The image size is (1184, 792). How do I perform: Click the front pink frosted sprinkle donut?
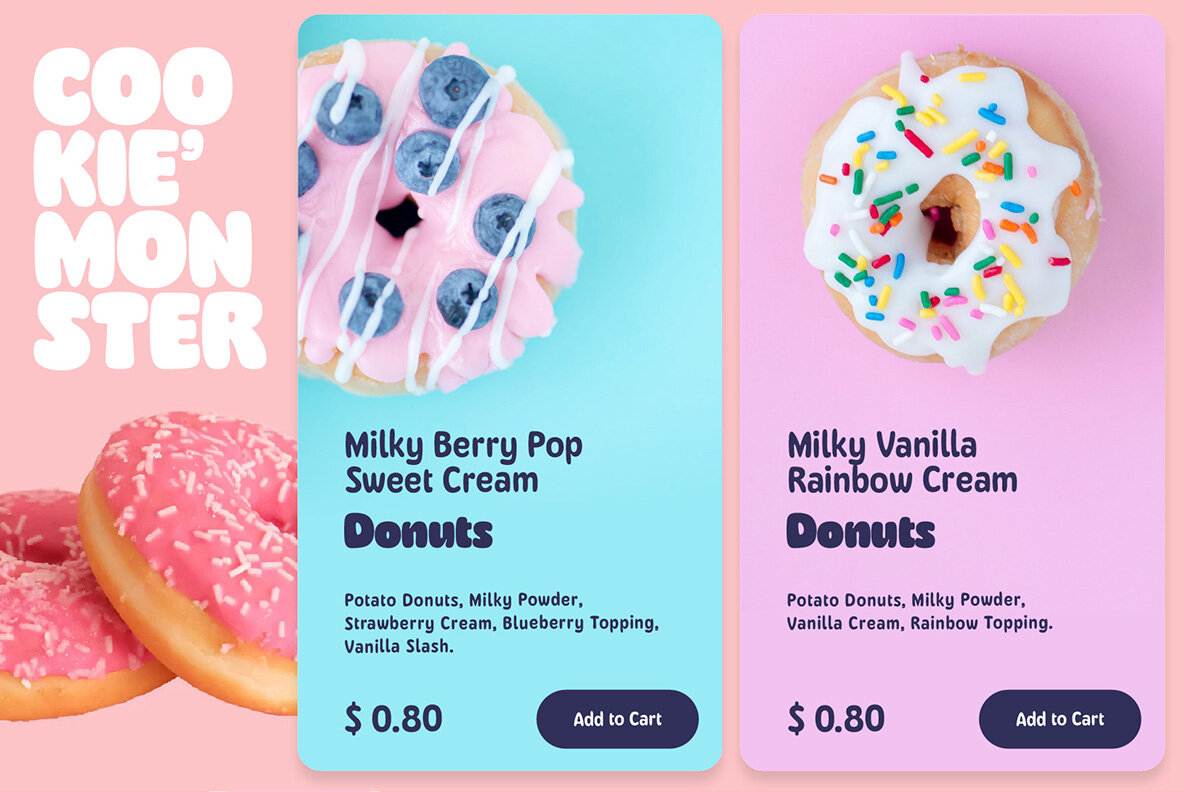coord(189,559)
